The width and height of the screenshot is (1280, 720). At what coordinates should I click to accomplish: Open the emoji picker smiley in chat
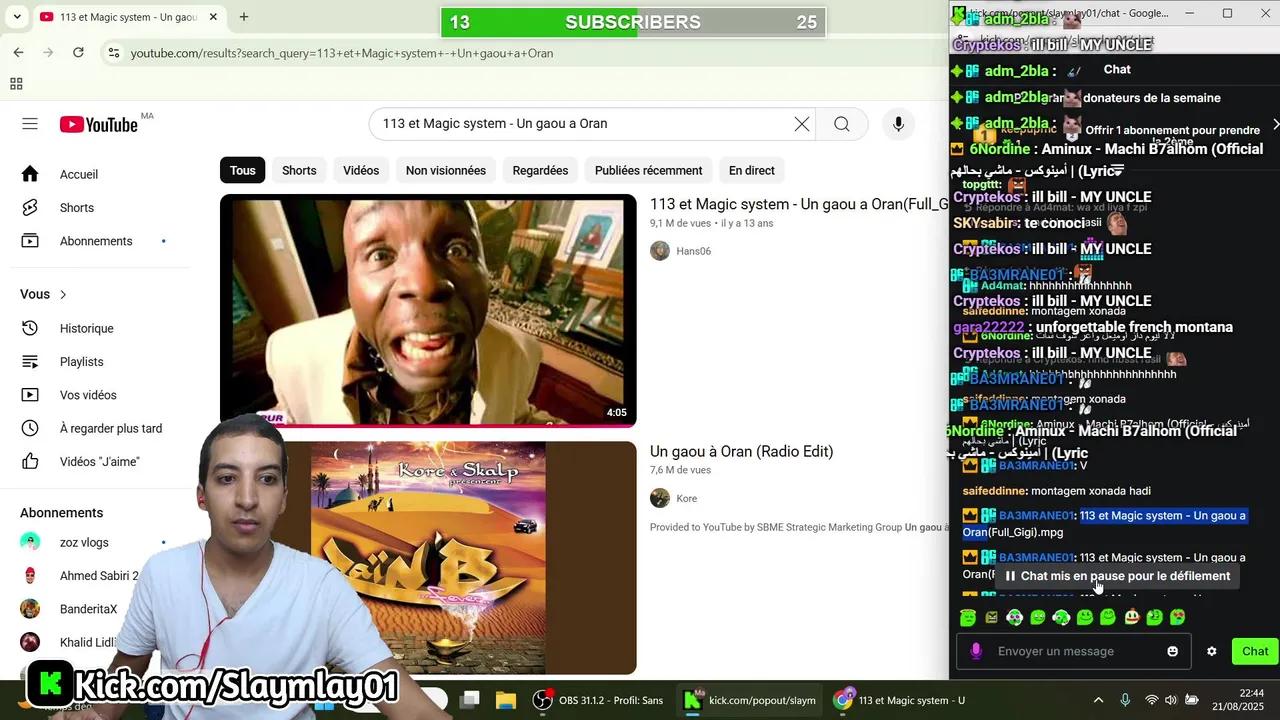point(1173,651)
